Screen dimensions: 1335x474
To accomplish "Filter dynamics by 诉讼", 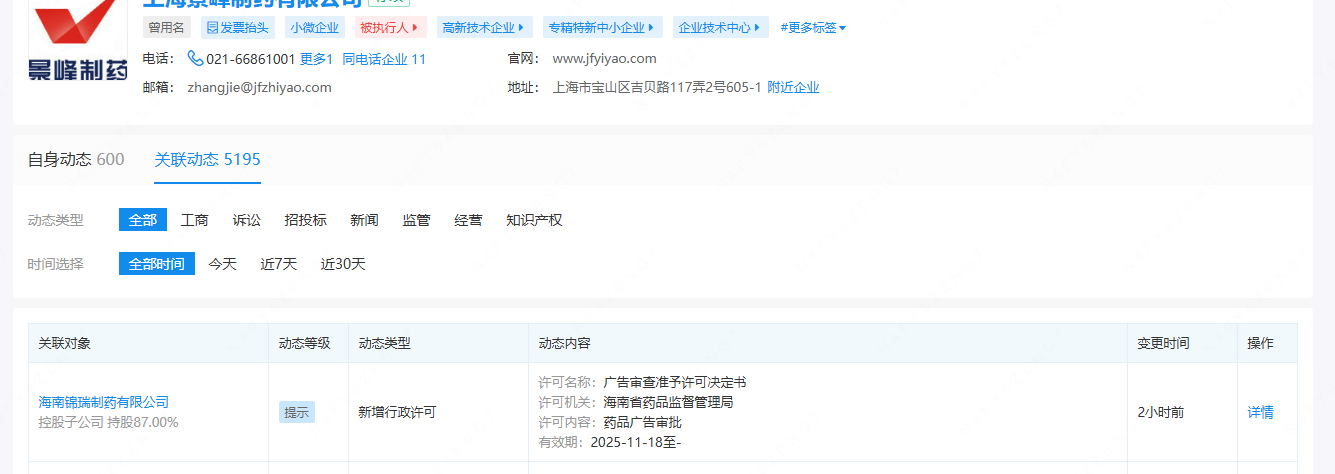I will coord(246,220).
